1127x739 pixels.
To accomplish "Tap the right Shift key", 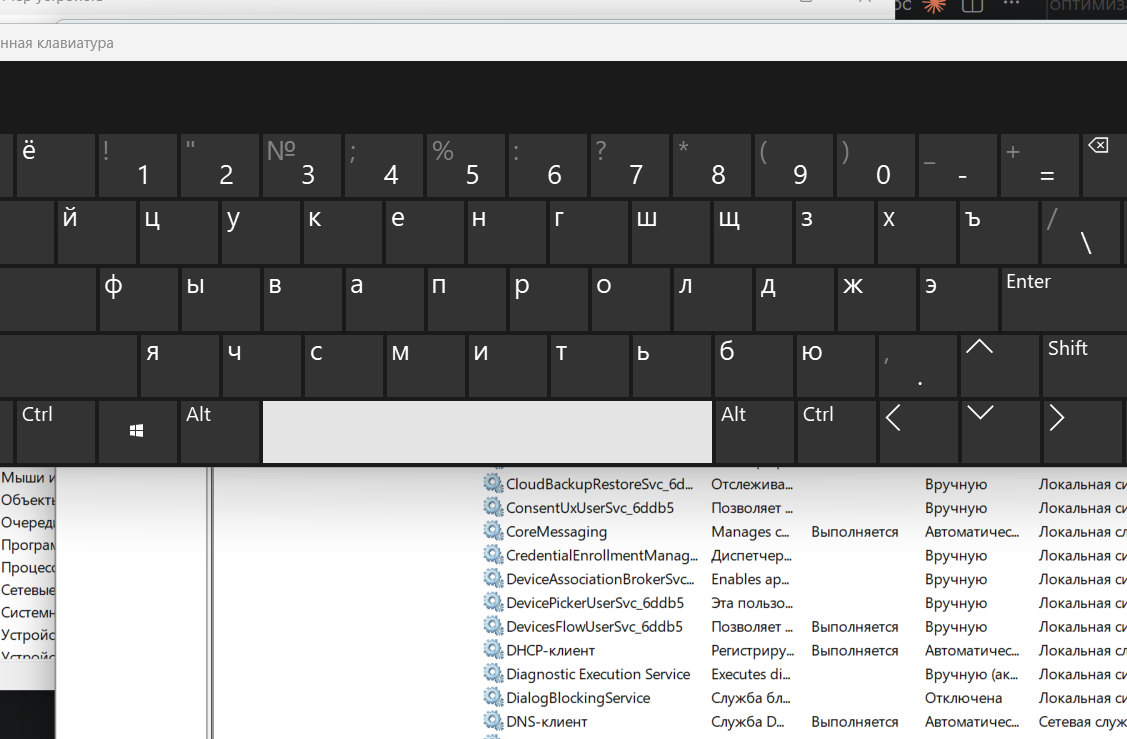I will point(1085,365).
